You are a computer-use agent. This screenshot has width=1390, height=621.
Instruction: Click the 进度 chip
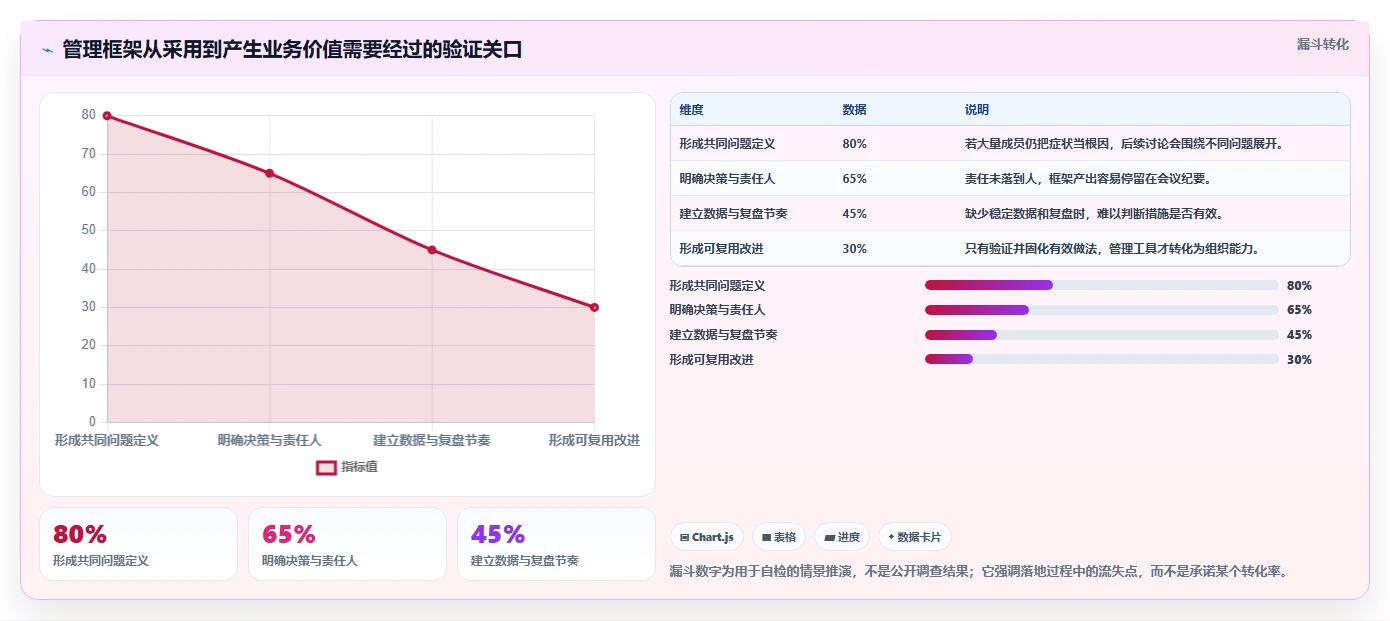[842, 537]
